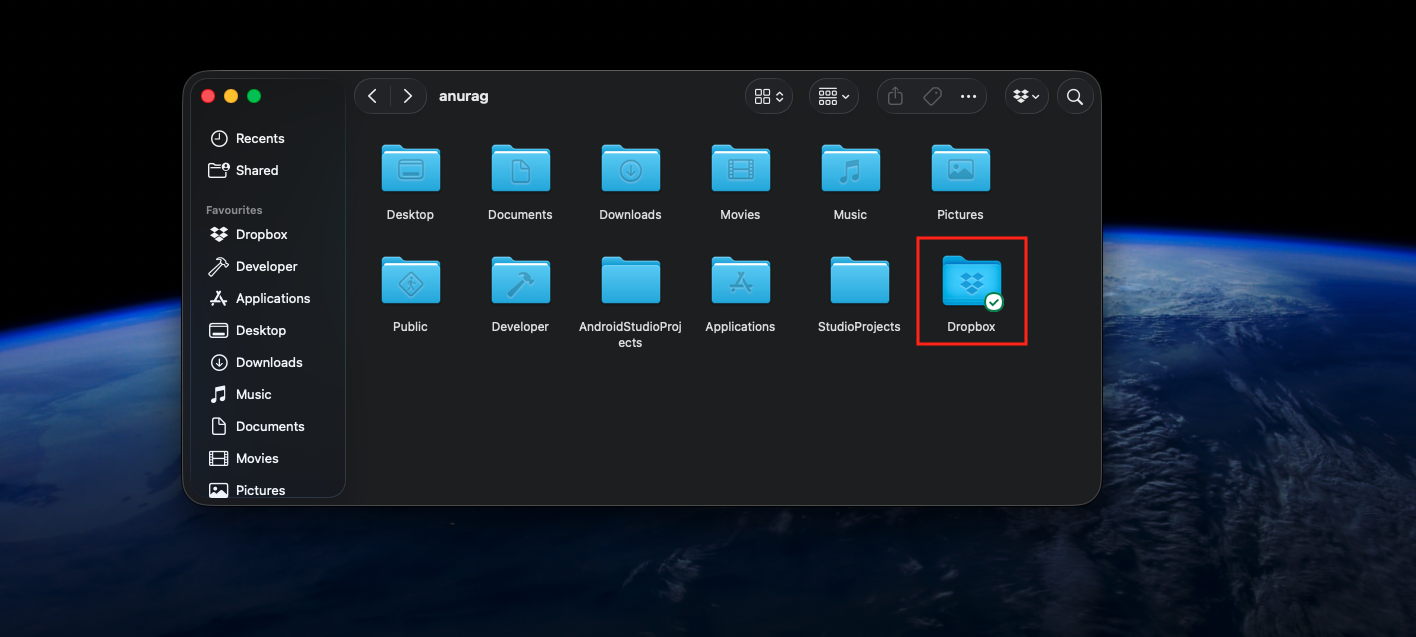Start a search with the magnifier icon
This screenshot has width=1416, height=637.
[1074, 96]
